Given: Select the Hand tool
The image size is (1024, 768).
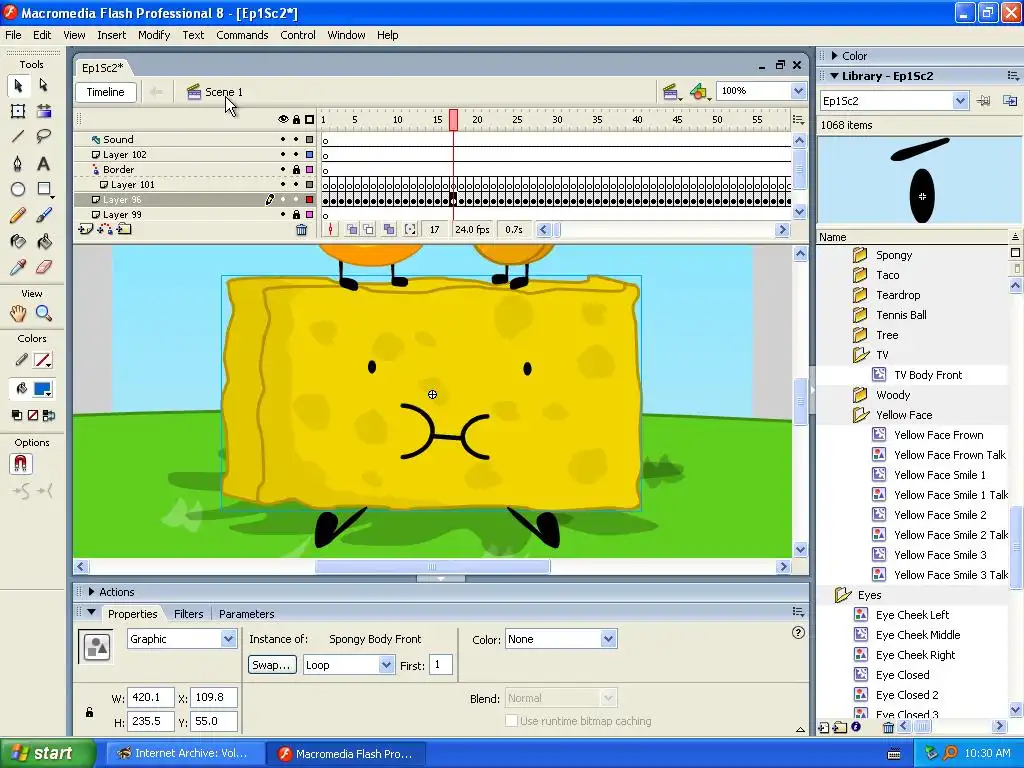Looking at the screenshot, I should 18,313.
